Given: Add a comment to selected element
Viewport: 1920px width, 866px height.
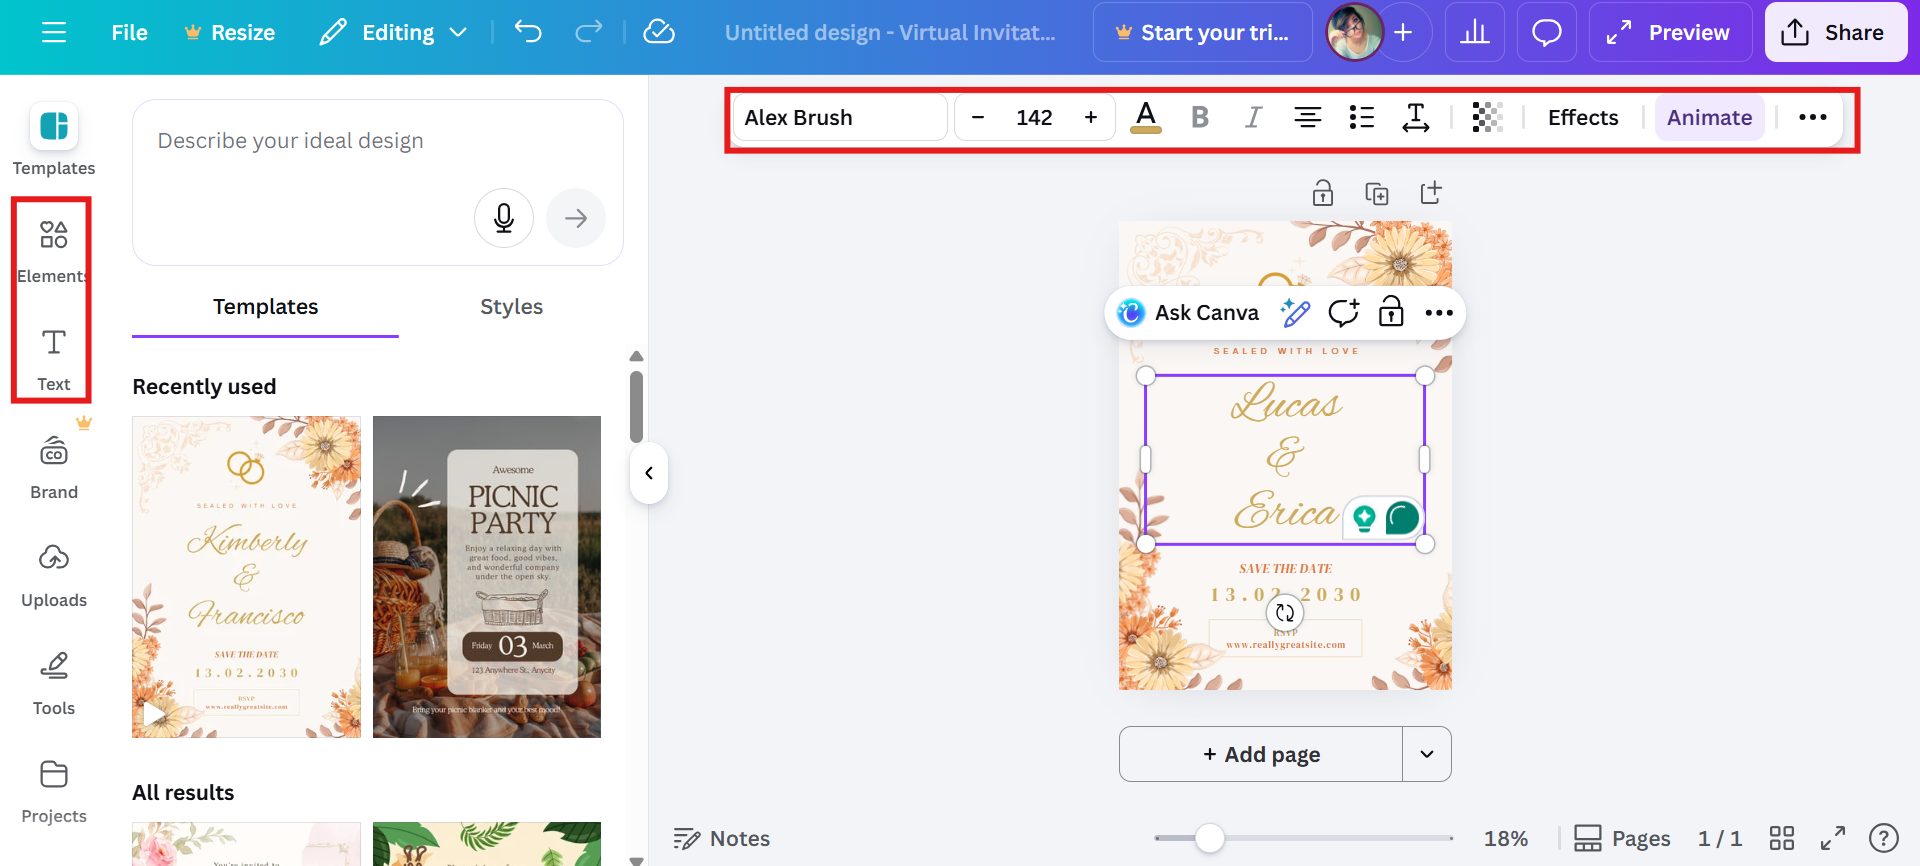Looking at the screenshot, I should click(x=1343, y=313).
